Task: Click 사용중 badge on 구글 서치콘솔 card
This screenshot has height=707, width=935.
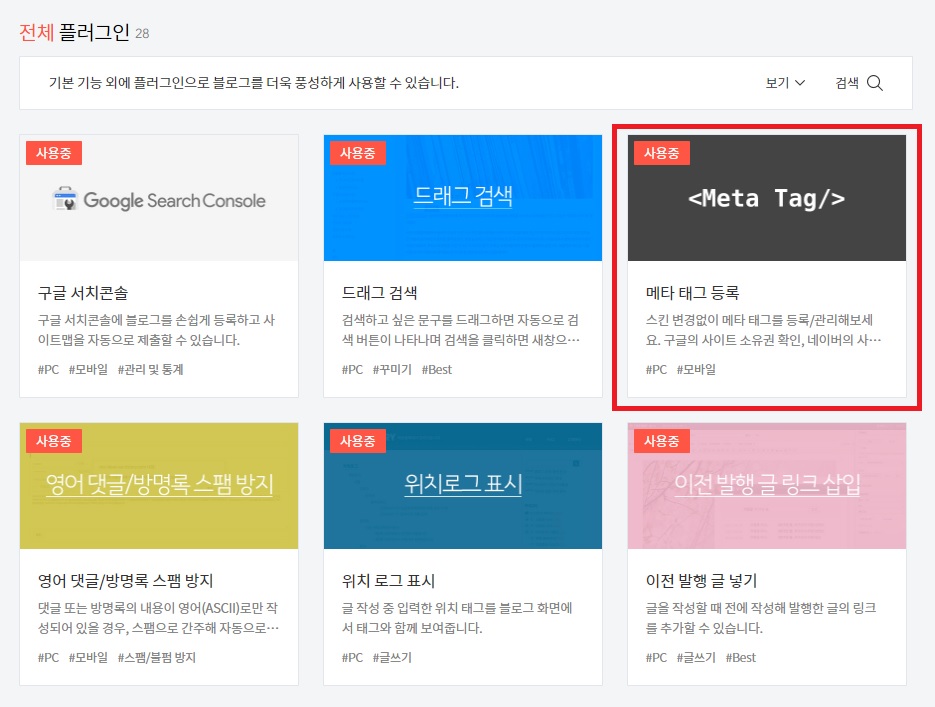Action: click(54, 153)
